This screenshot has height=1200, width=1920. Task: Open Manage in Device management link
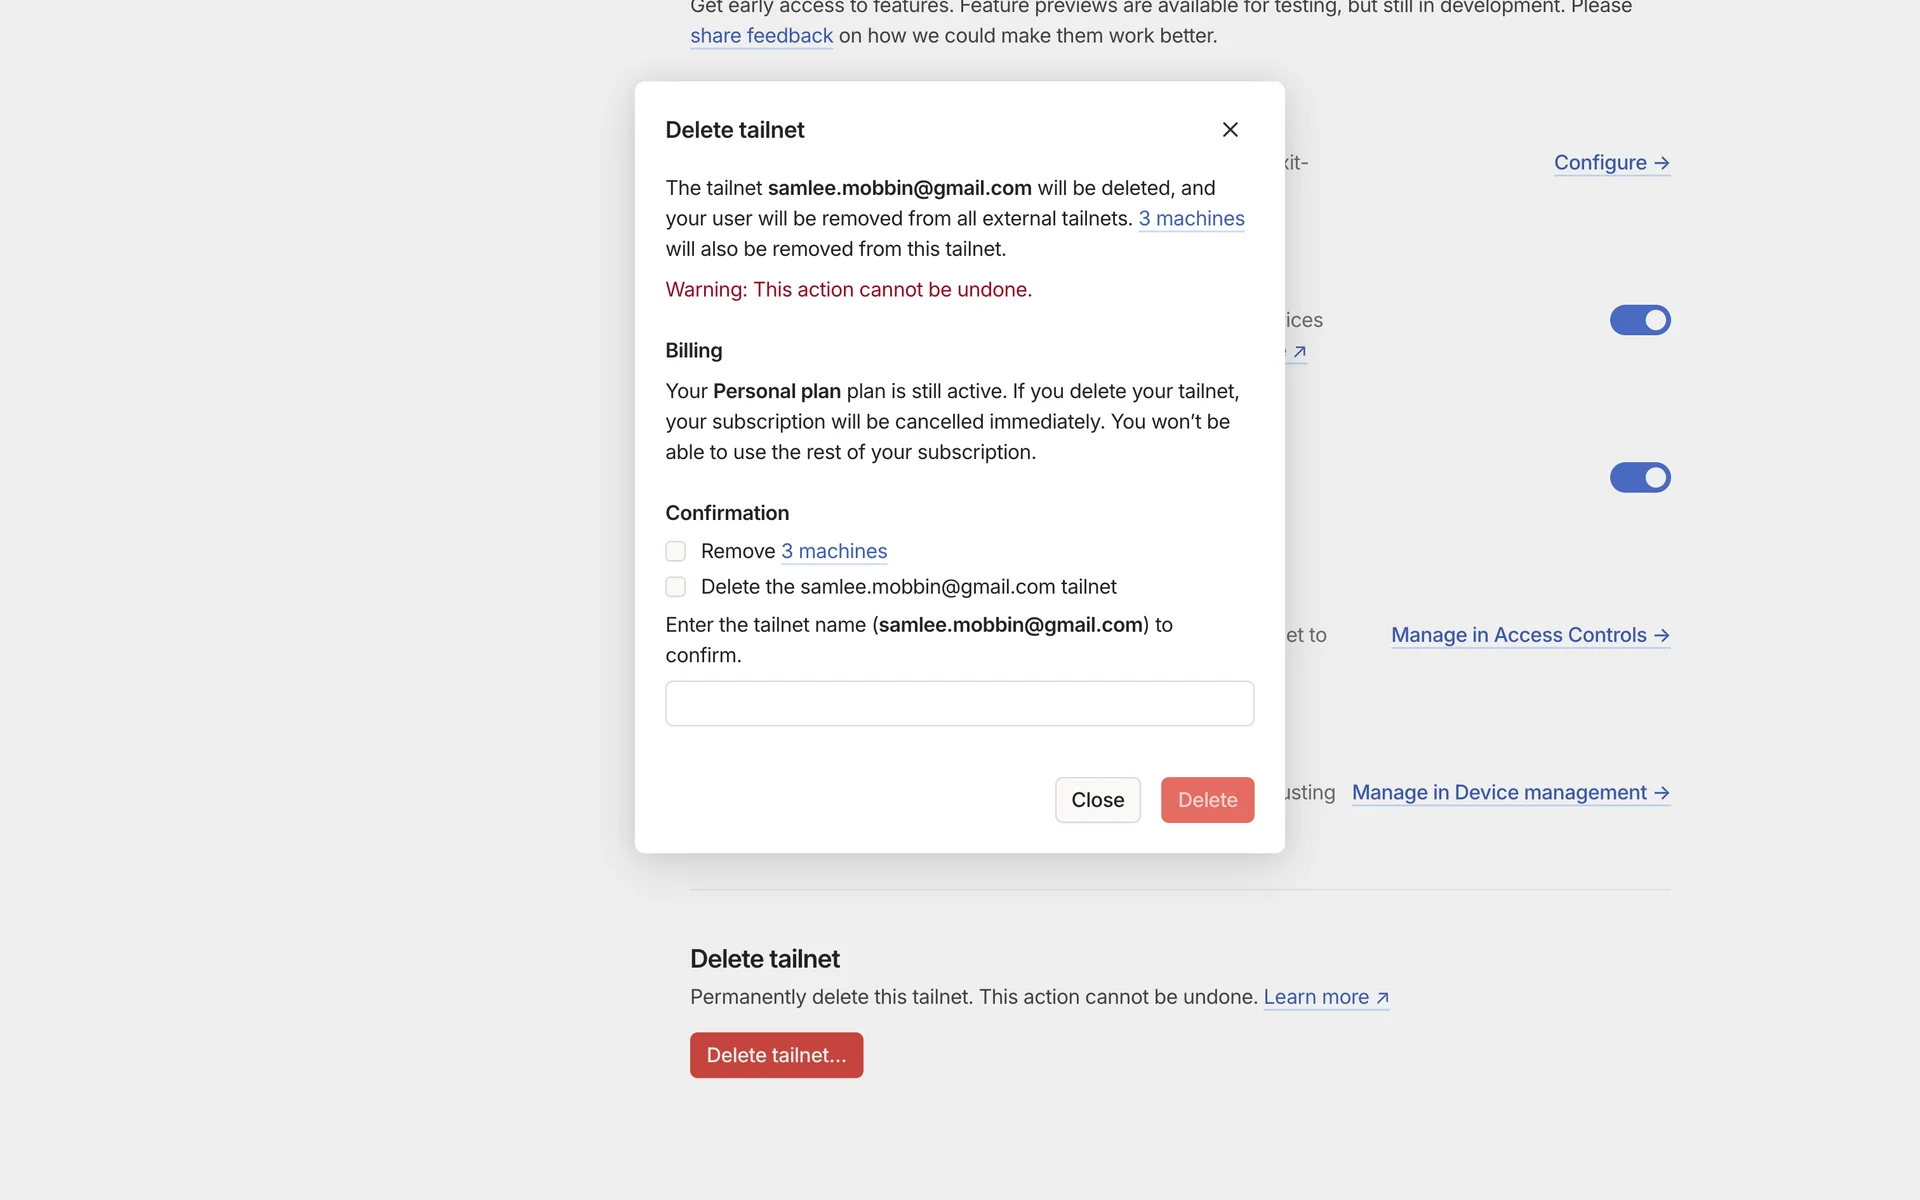(x=1499, y=793)
